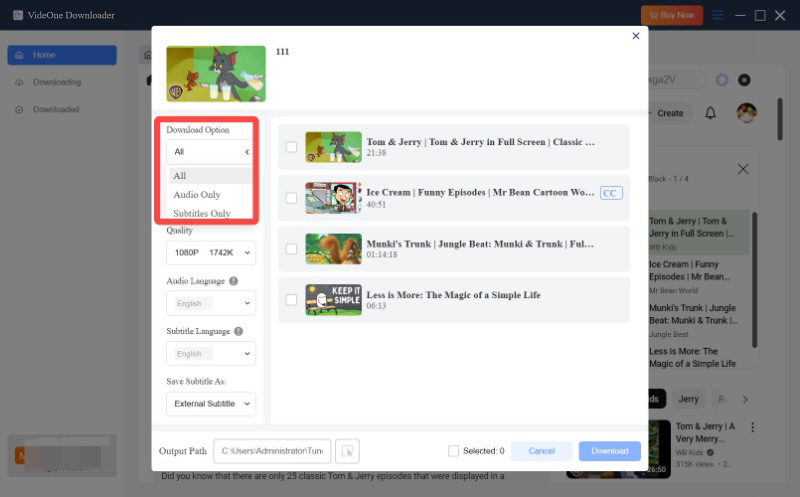800x497 pixels.
Task: Click the Subtitle Language info icon
Action: tap(238, 331)
